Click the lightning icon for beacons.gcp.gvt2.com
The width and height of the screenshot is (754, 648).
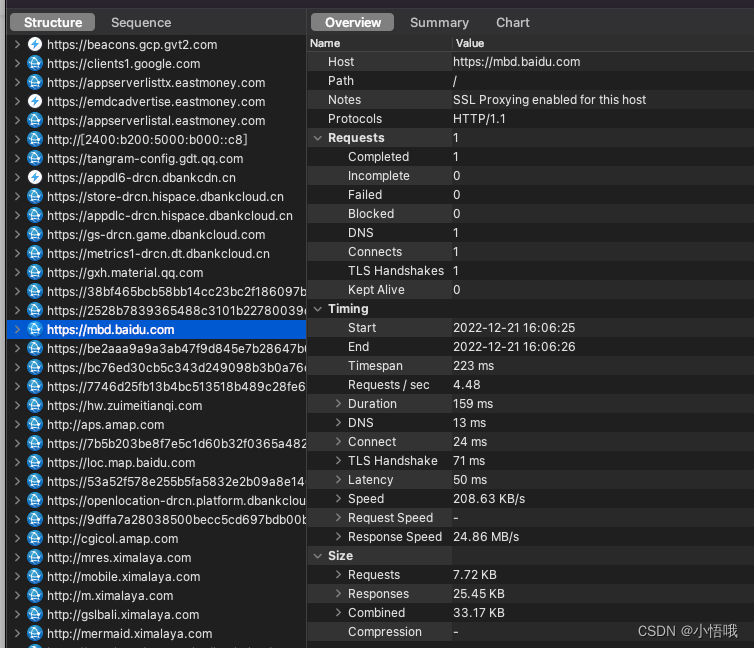tap(35, 44)
